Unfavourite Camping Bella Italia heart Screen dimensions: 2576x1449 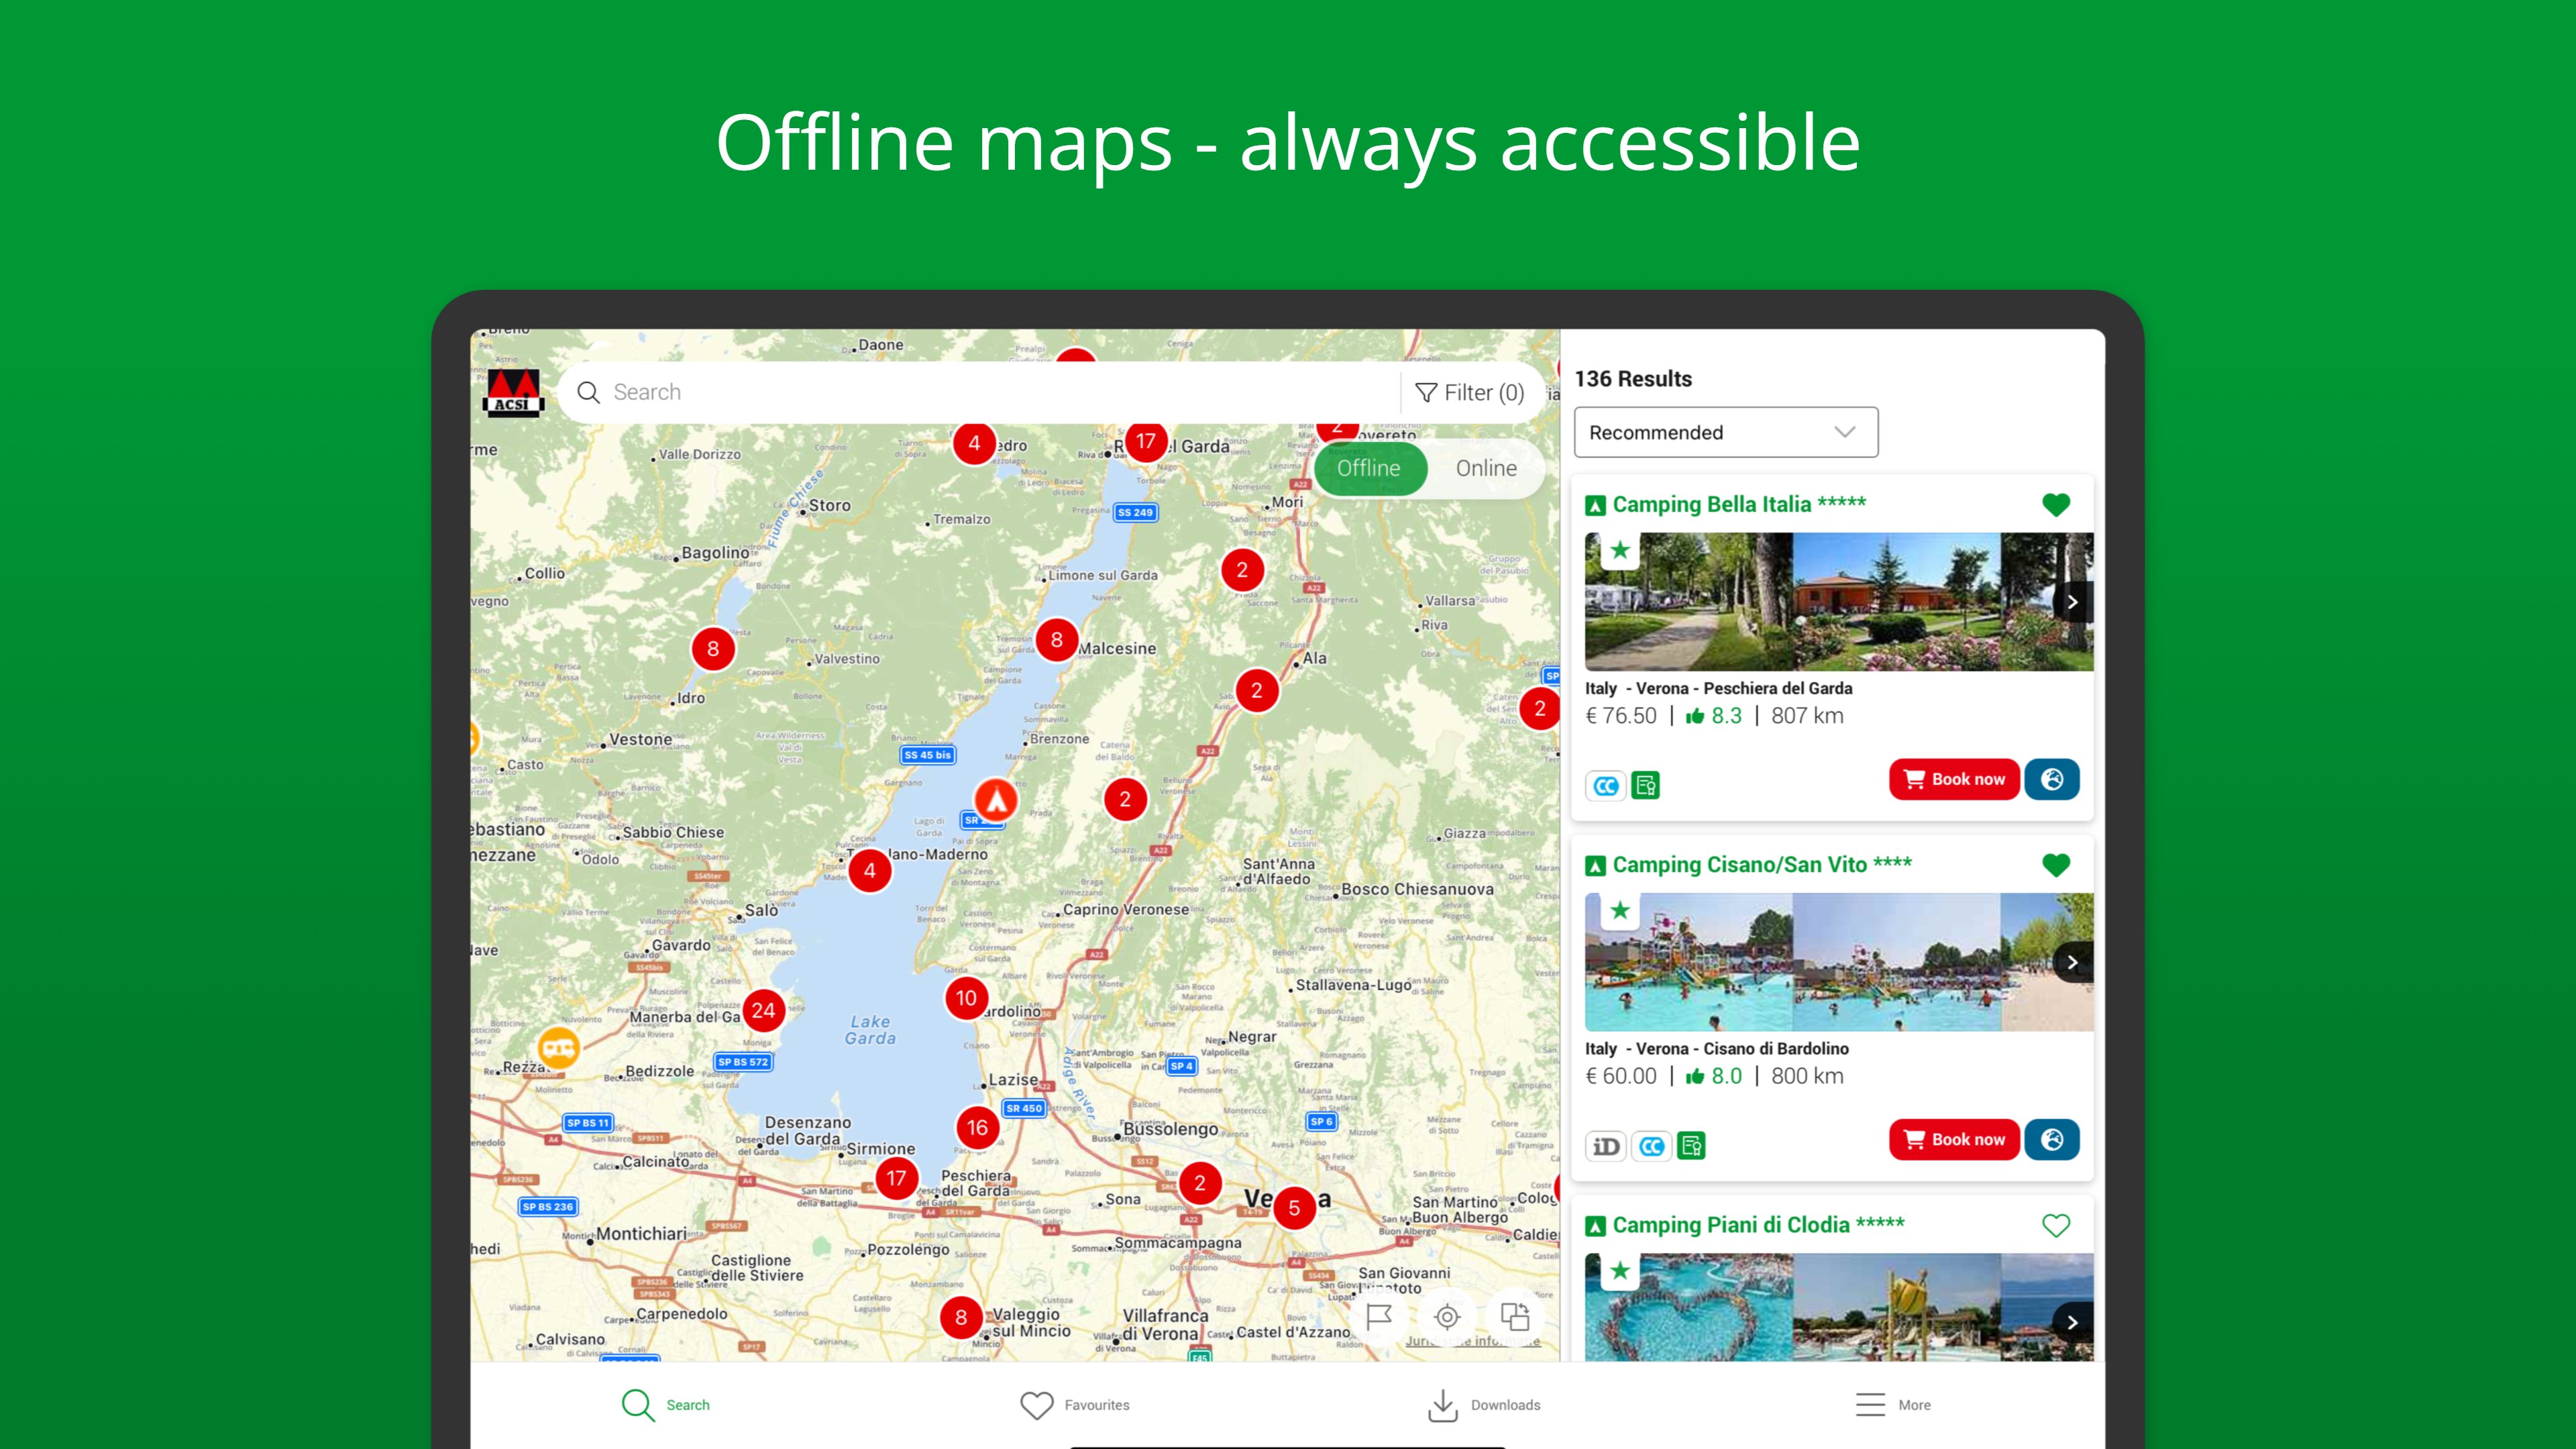pos(2055,504)
